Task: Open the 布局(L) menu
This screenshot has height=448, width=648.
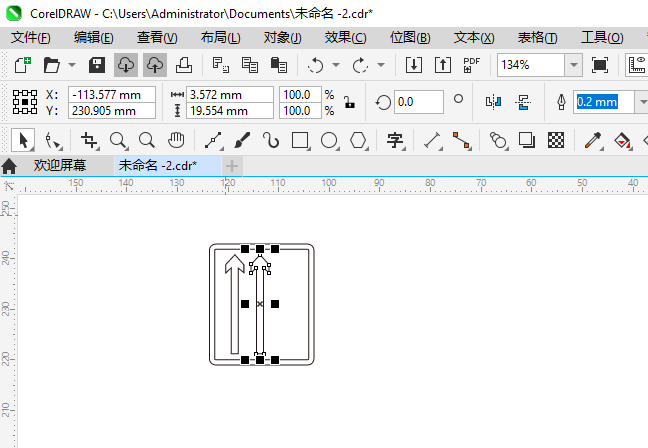Action: click(220, 38)
